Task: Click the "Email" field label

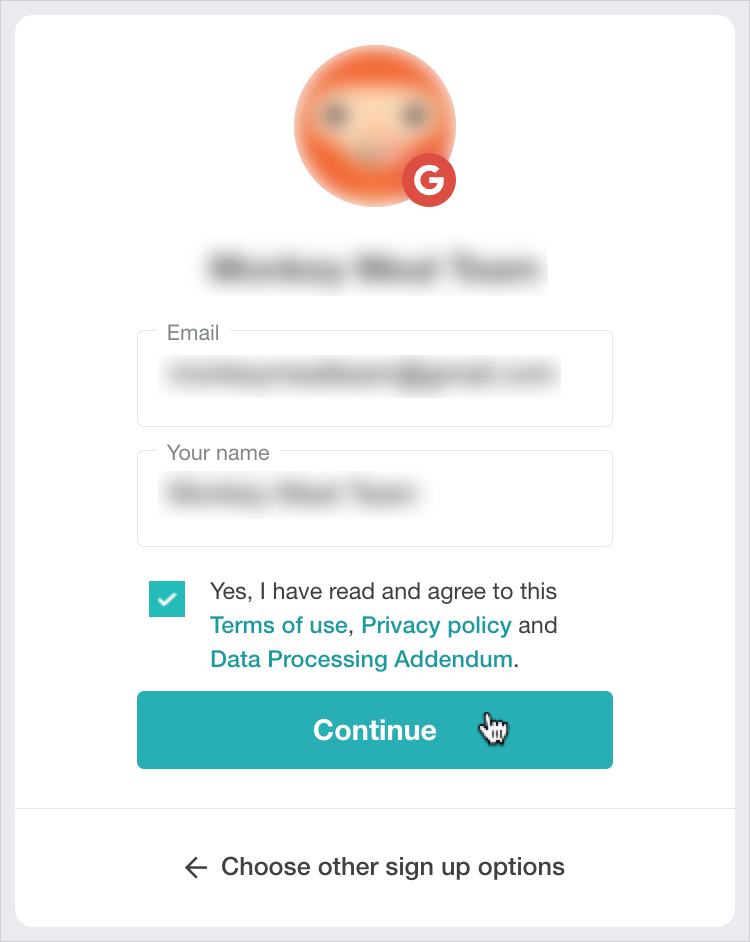Action: pyautogui.click(x=193, y=333)
